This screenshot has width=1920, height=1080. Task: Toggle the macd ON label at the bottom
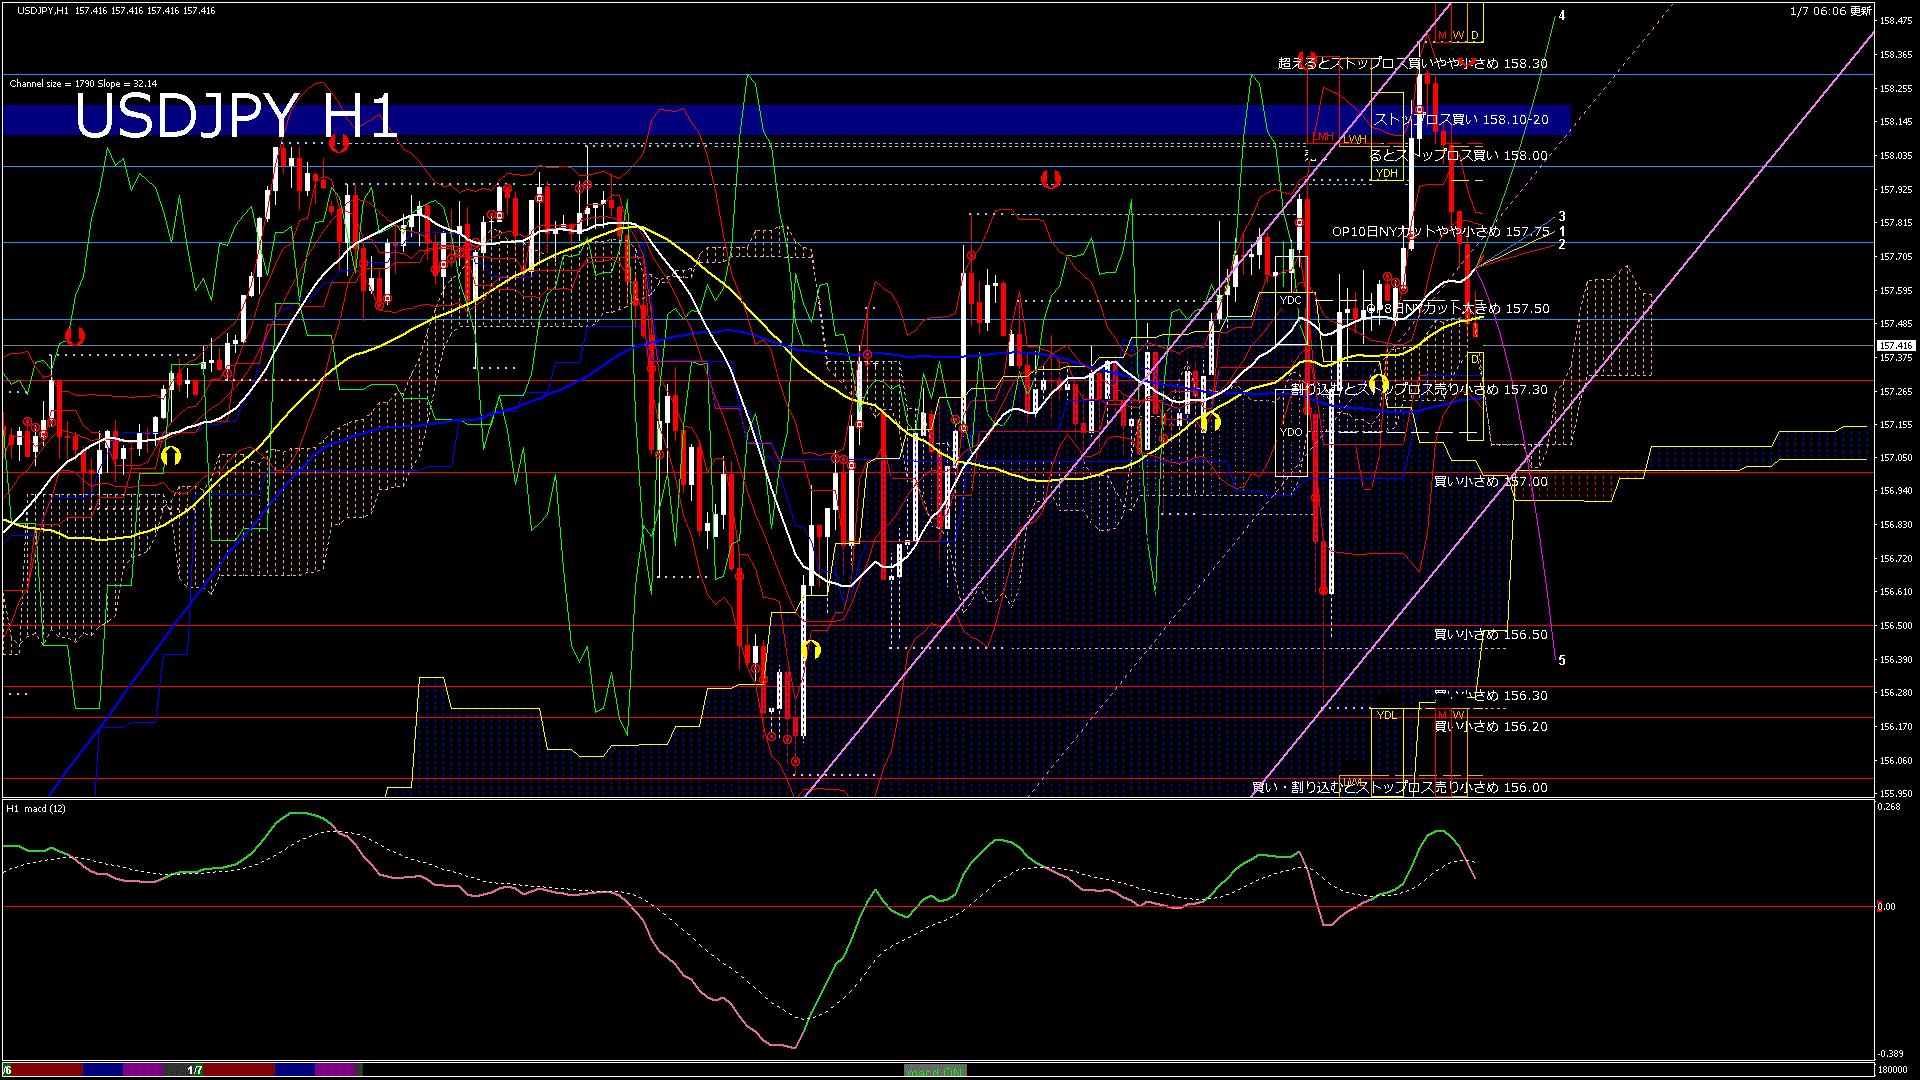pos(935,1071)
